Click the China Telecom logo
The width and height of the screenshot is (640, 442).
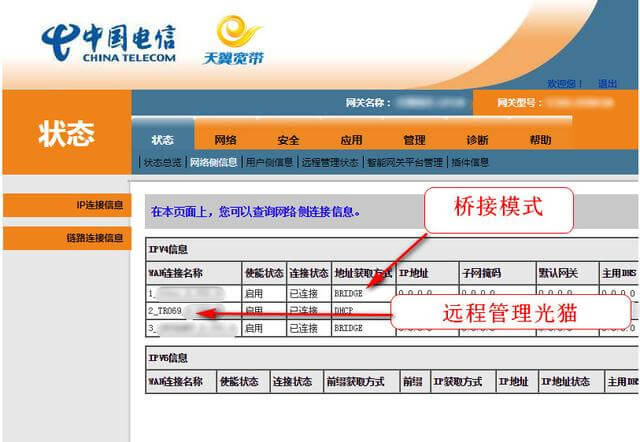click(x=108, y=41)
